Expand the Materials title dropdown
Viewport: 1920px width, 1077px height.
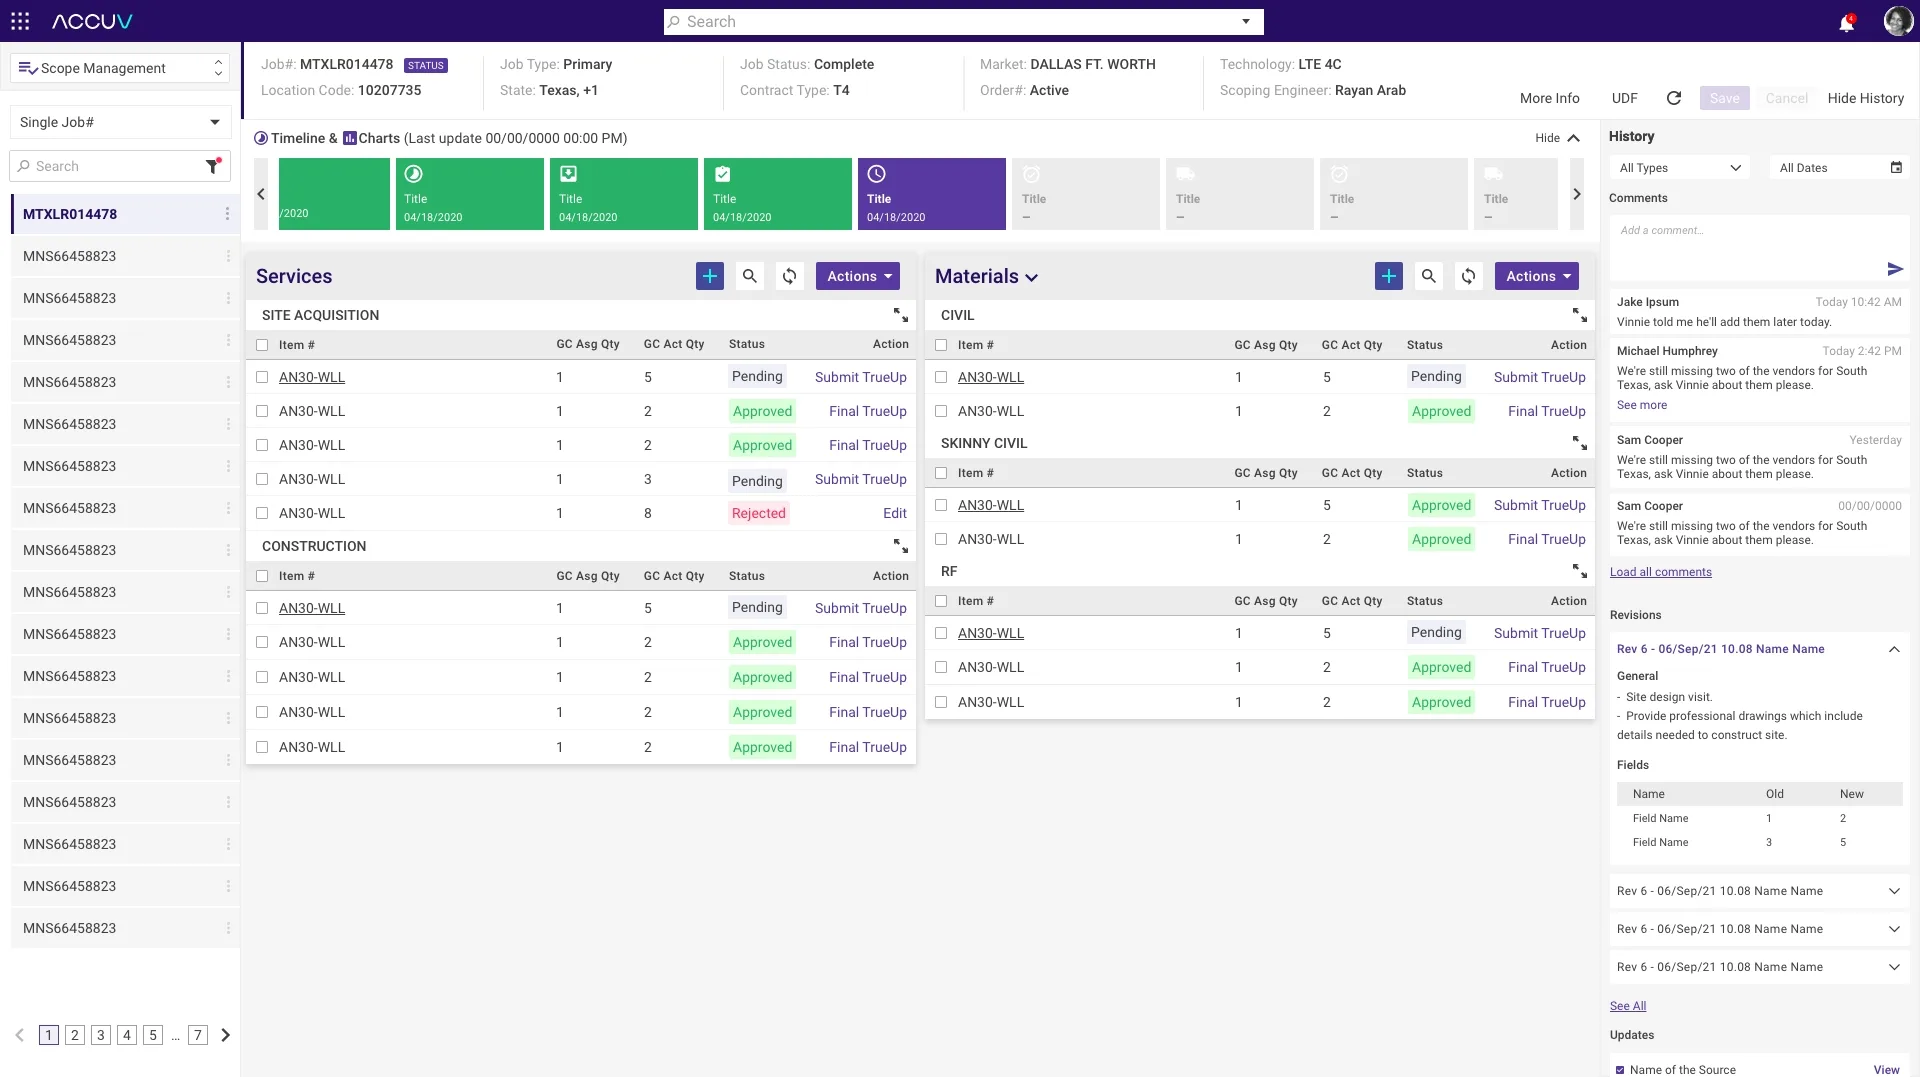pos(1032,278)
